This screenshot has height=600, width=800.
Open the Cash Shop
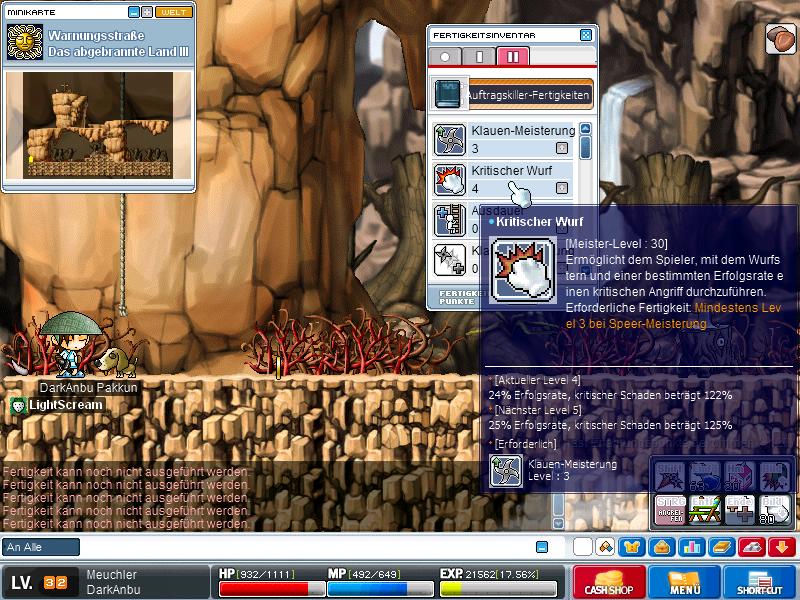point(608,582)
